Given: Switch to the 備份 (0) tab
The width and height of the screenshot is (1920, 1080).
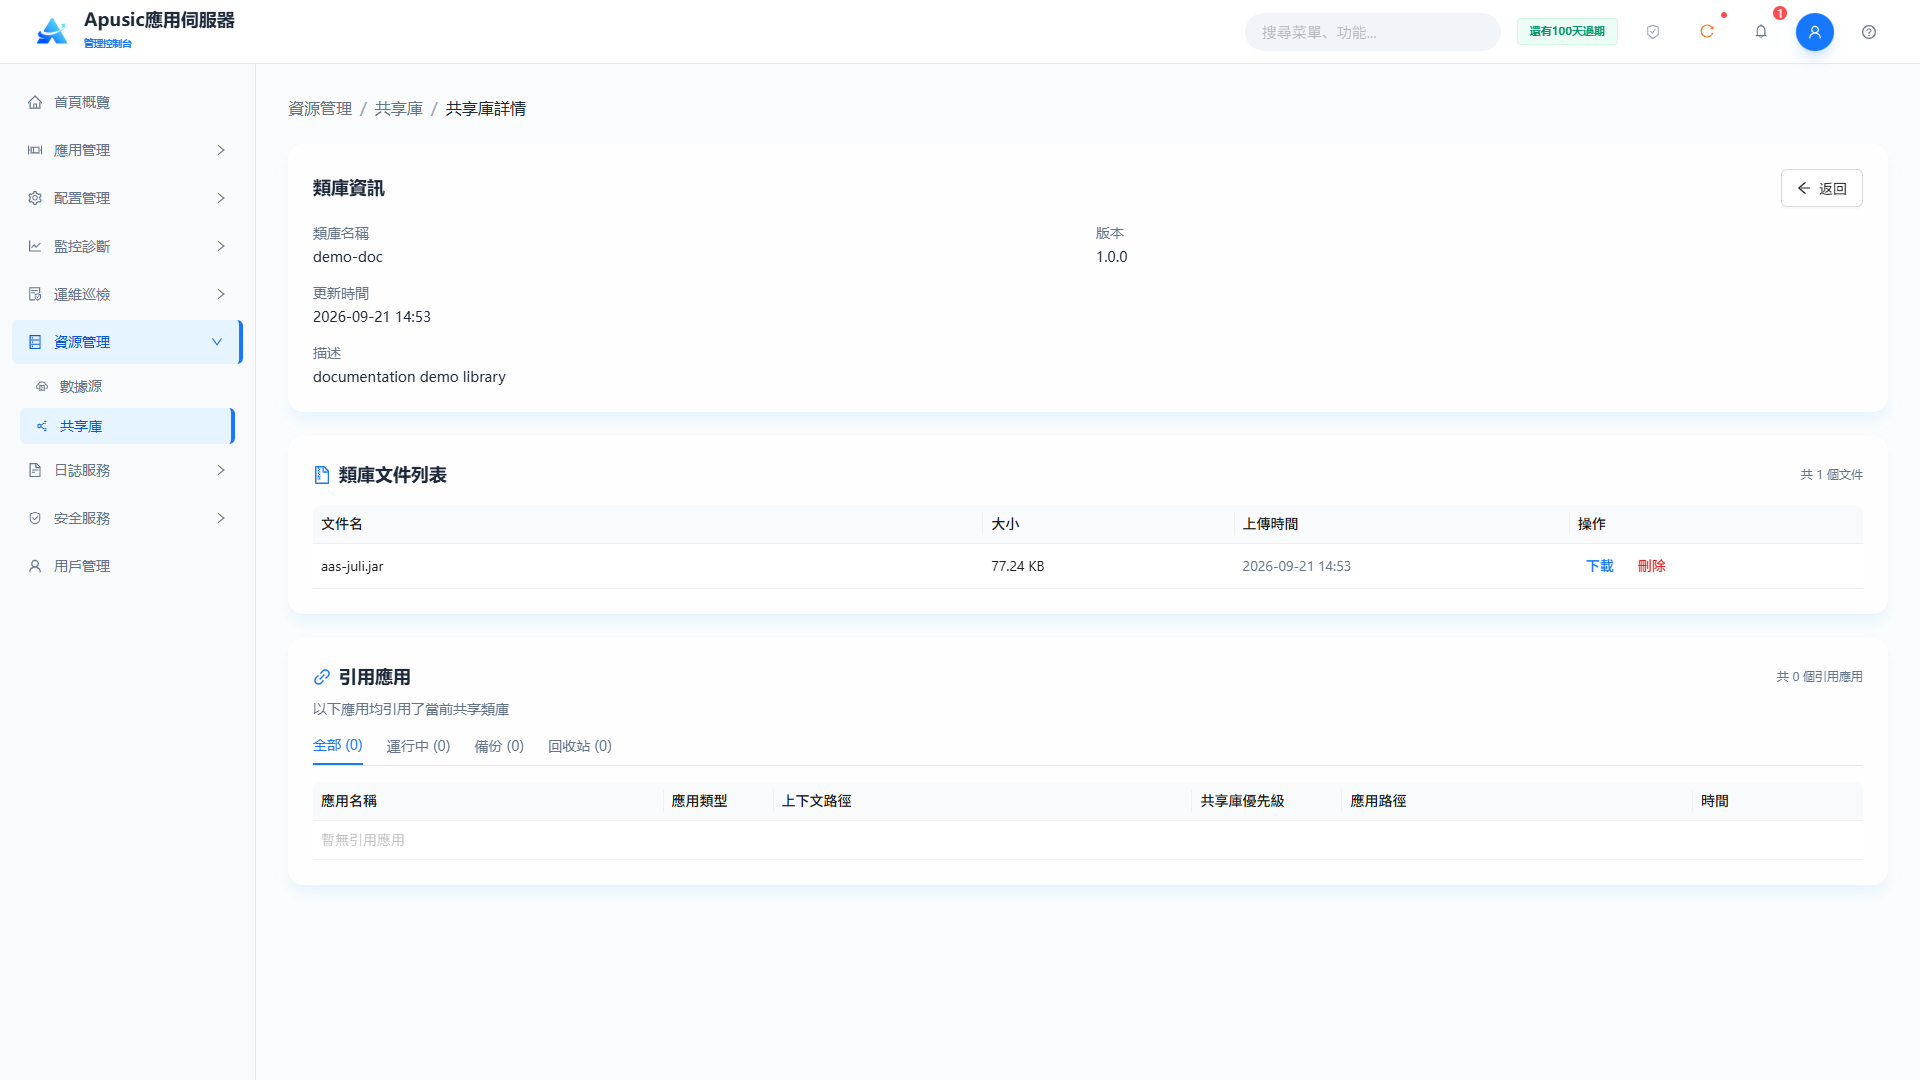Looking at the screenshot, I should (x=499, y=746).
